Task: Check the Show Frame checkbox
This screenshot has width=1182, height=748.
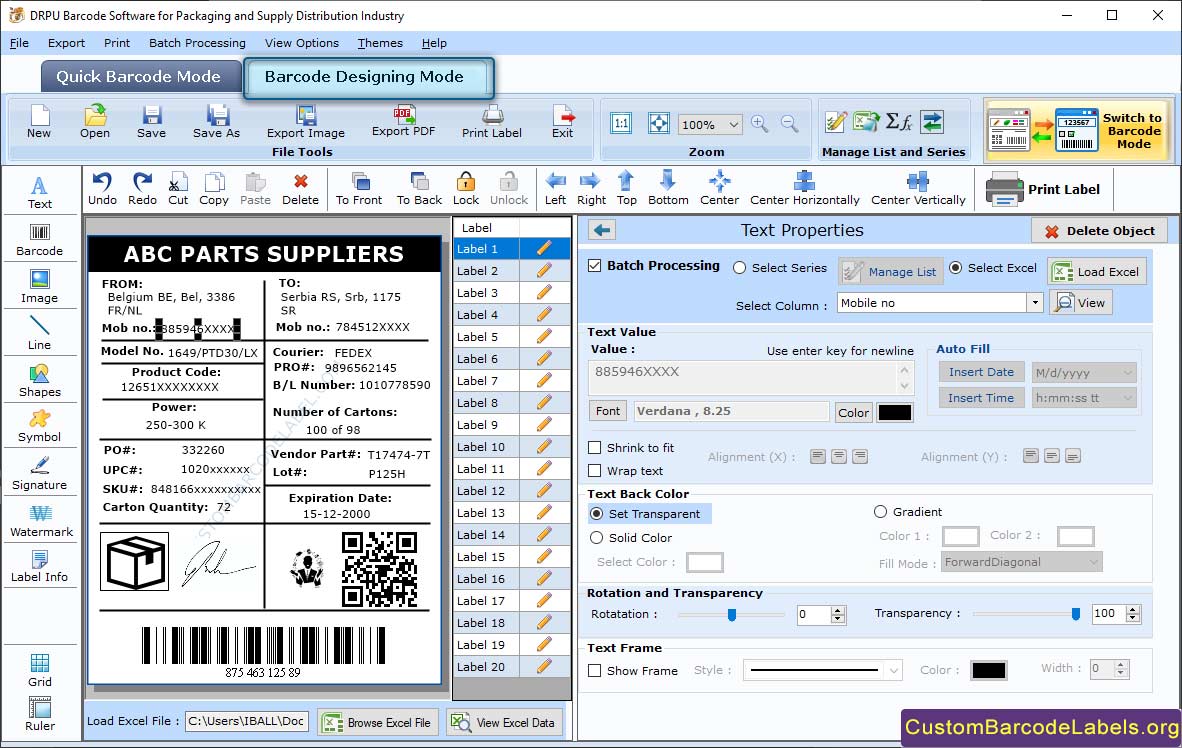Action: 595,671
